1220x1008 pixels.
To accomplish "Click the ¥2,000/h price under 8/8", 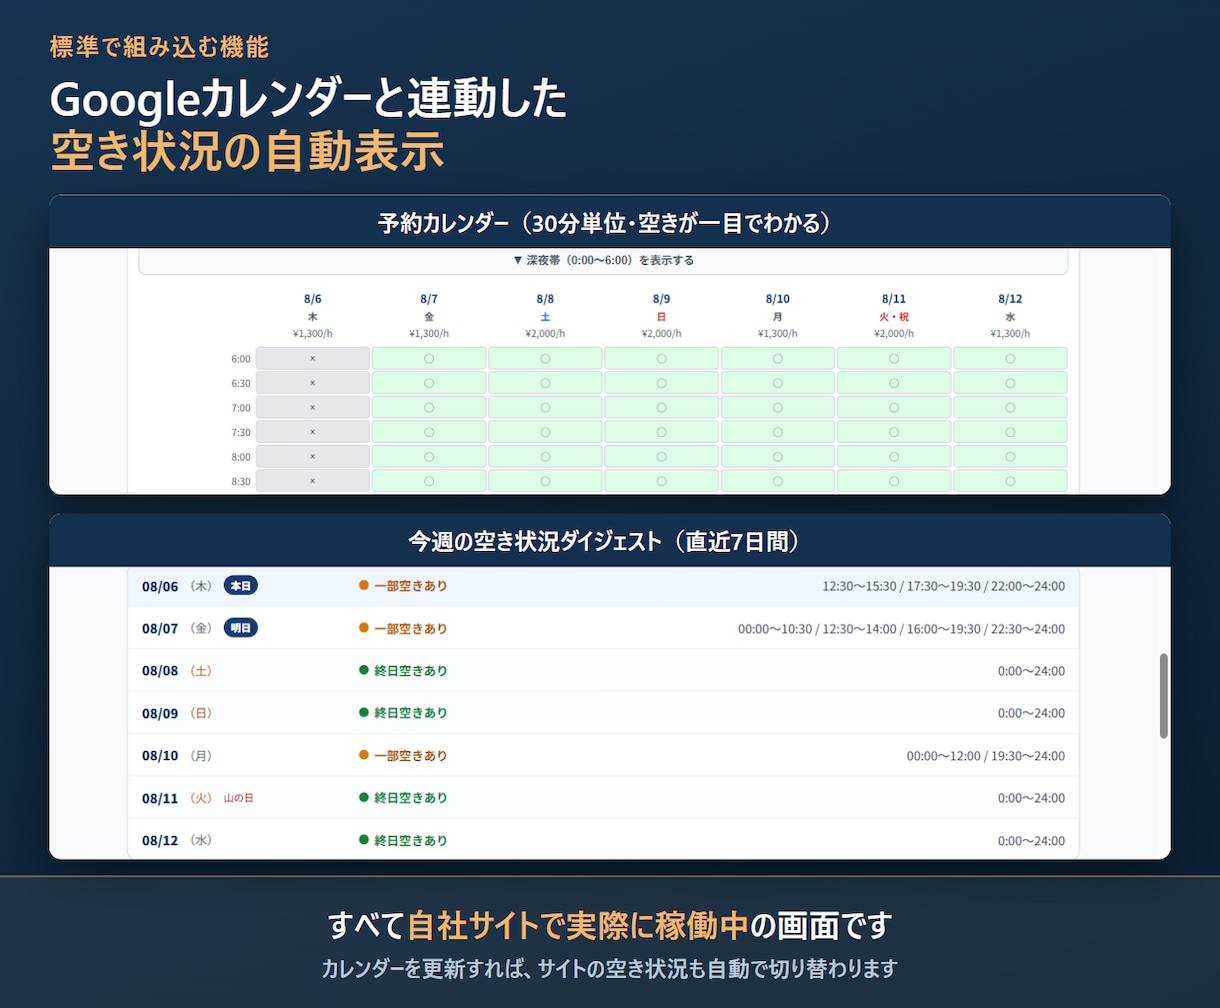I will [x=545, y=334].
